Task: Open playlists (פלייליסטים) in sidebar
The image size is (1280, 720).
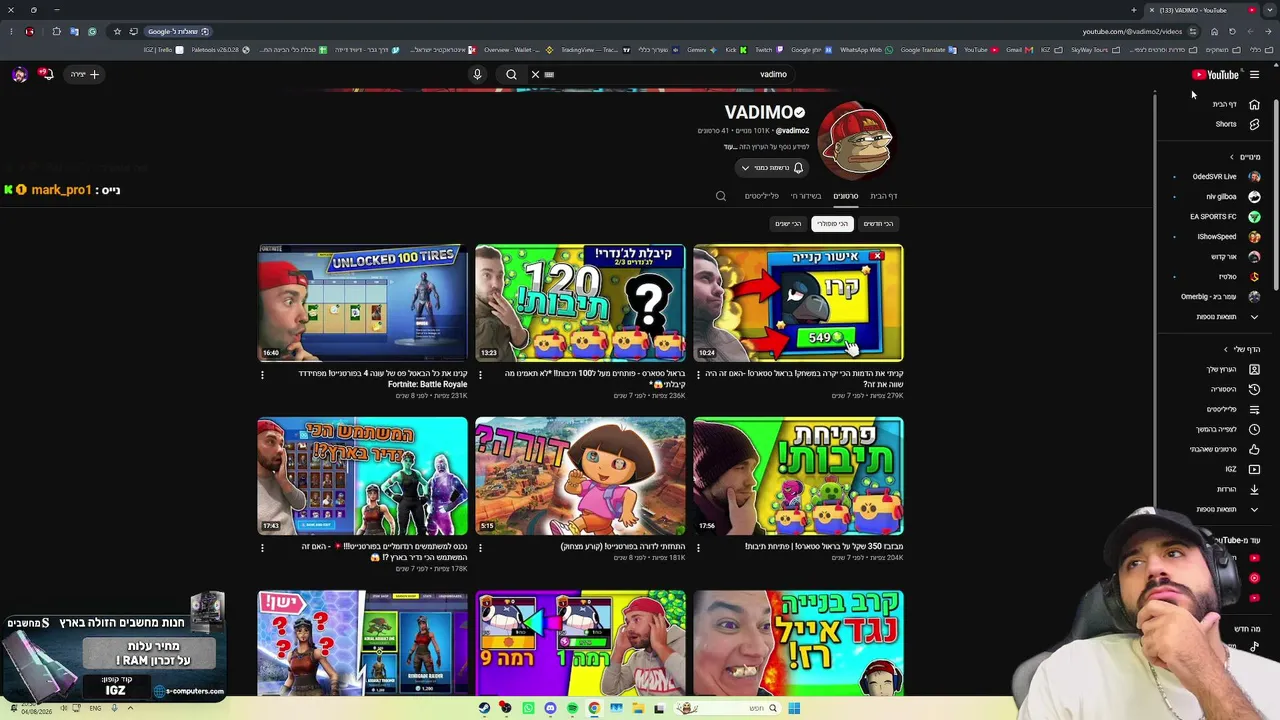Action: tap(1233, 409)
